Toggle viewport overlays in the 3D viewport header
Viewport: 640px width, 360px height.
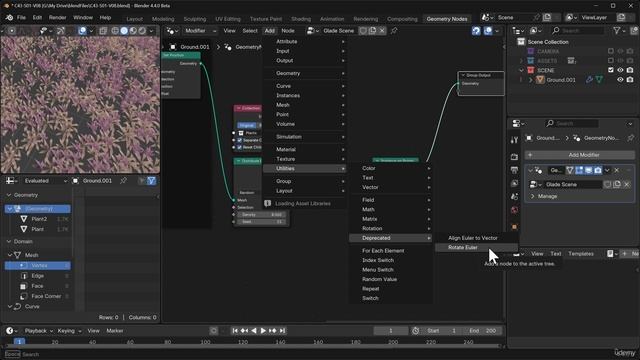coord(82,31)
